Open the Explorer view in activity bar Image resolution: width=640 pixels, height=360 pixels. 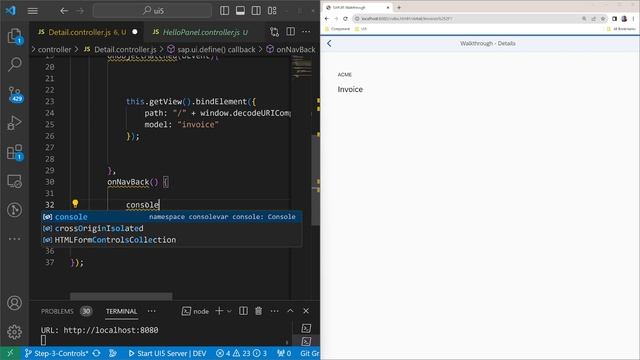15,36
